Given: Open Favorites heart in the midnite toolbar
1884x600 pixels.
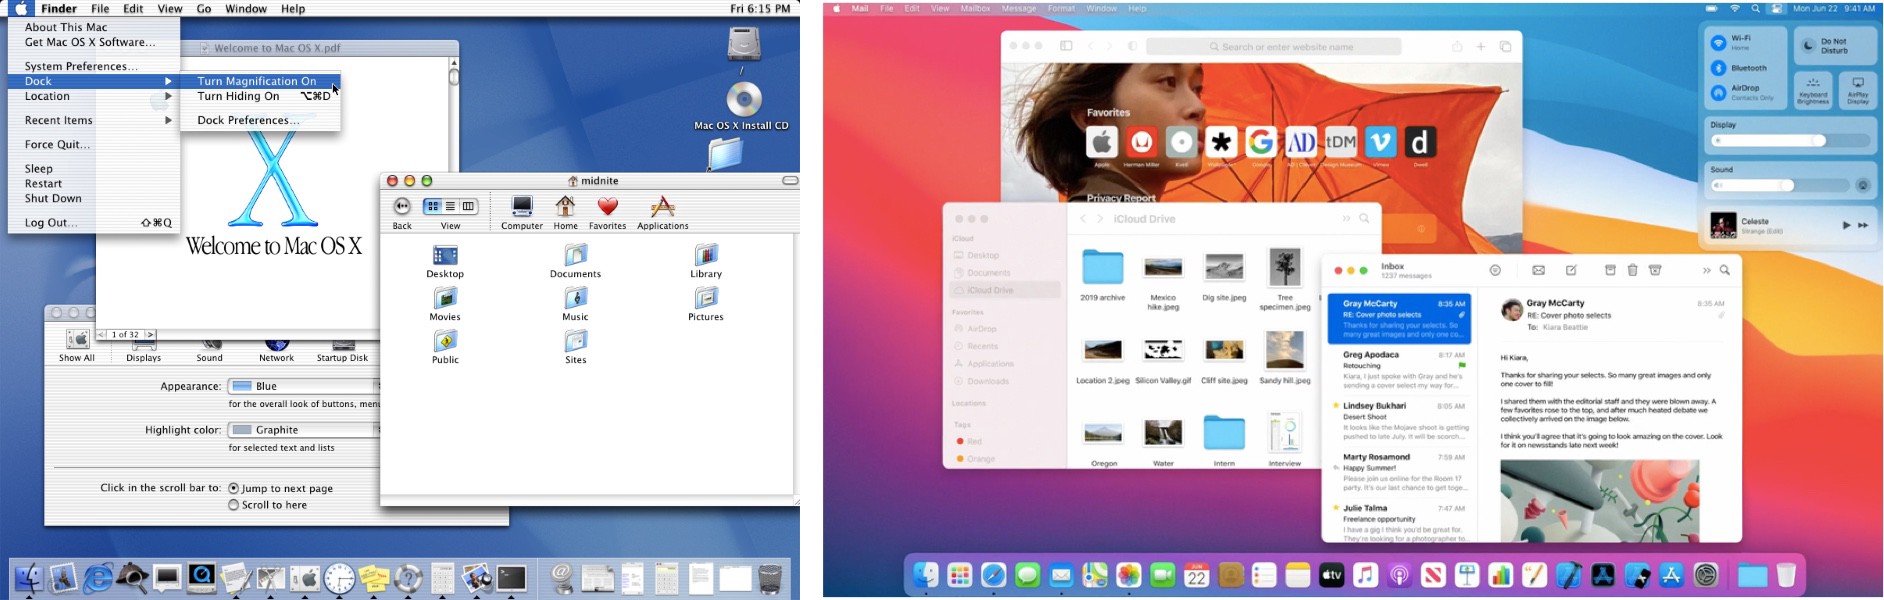Looking at the screenshot, I should click(607, 213).
